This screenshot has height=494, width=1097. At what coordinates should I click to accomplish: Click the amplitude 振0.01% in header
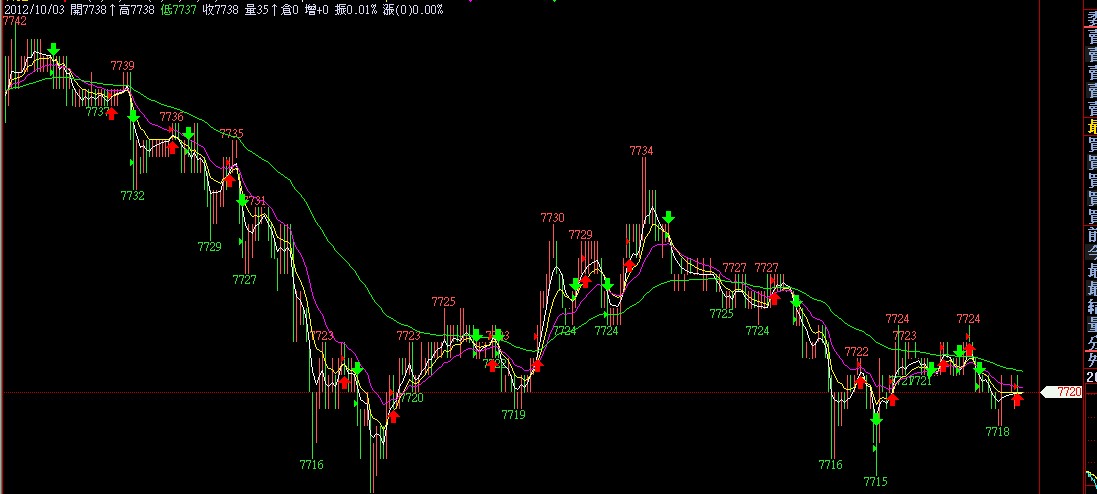(356, 10)
